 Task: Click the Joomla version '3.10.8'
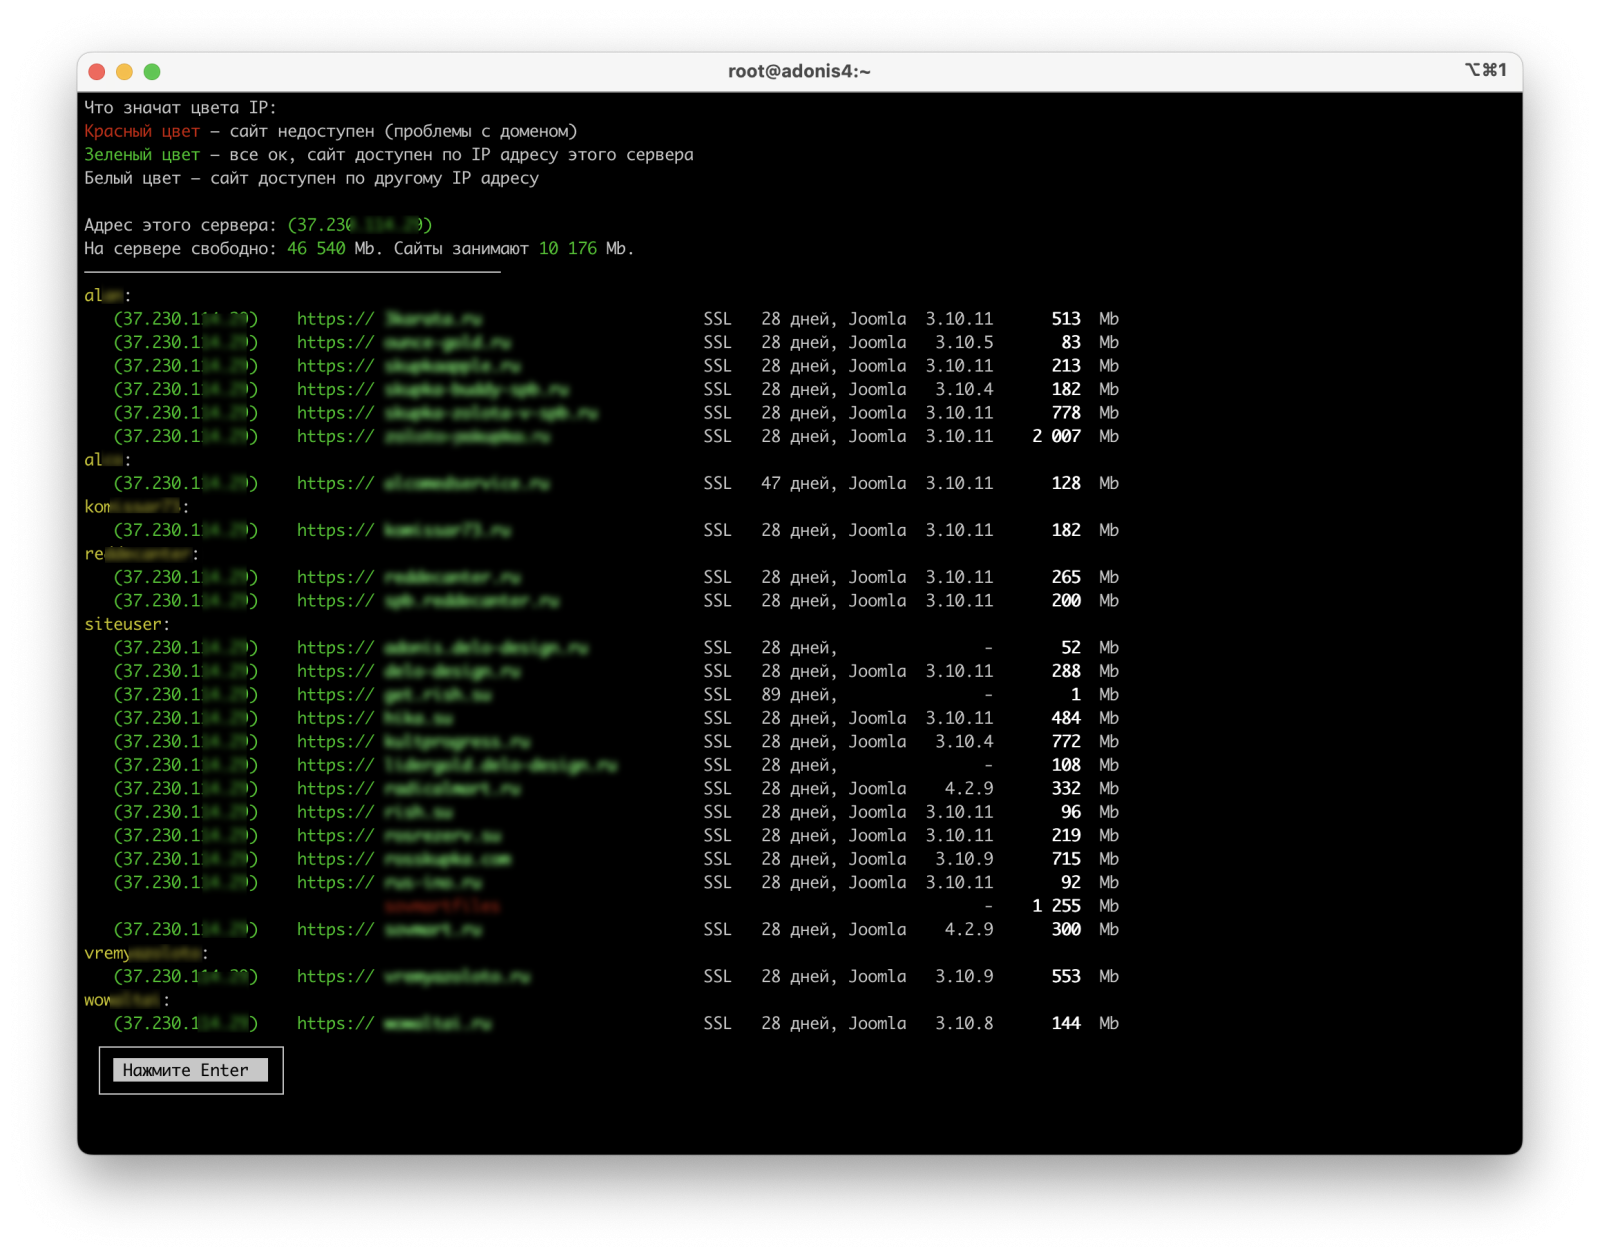tap(964, 1024)
